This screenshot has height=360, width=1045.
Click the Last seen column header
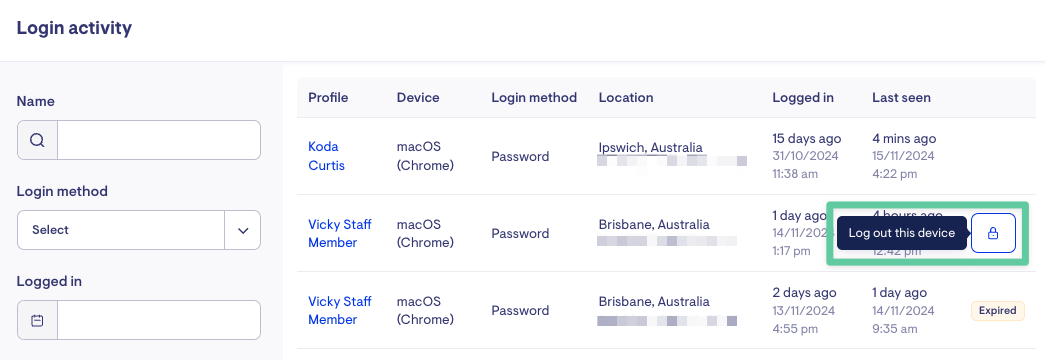click(x=901, y=97)
